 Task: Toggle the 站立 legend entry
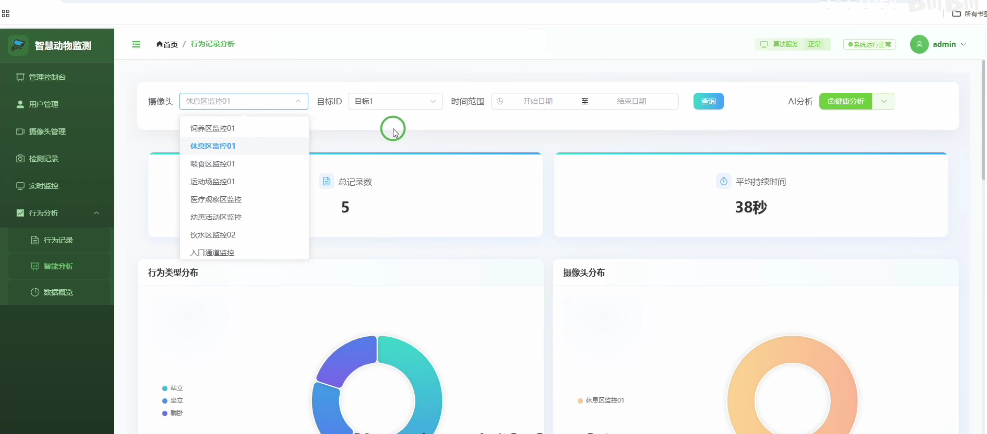pyautogui.click(x=173, y=388)
